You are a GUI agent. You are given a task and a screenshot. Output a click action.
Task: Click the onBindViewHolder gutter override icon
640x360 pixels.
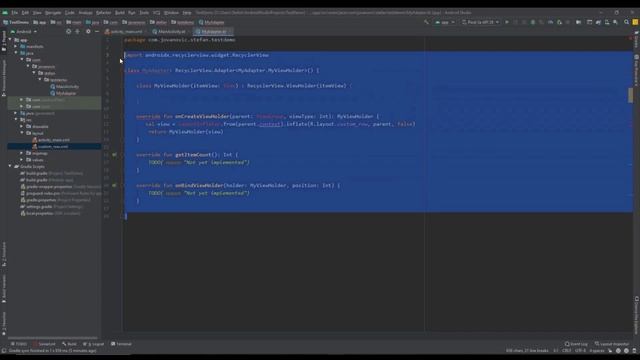click(114, 185)
